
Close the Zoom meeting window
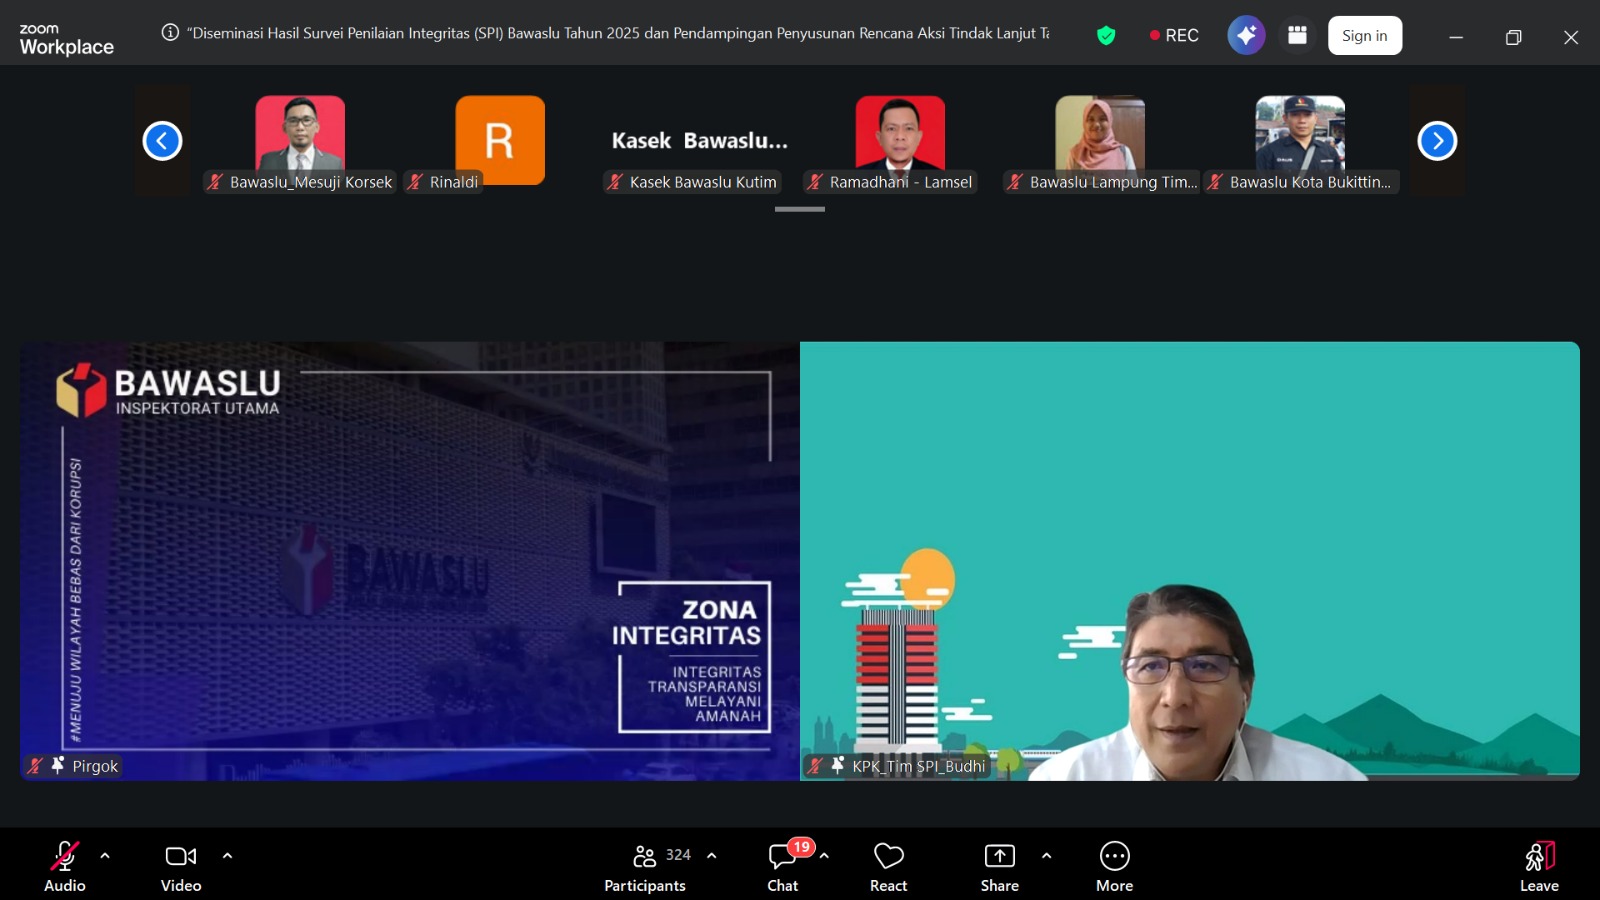[x=1571, y=37]
